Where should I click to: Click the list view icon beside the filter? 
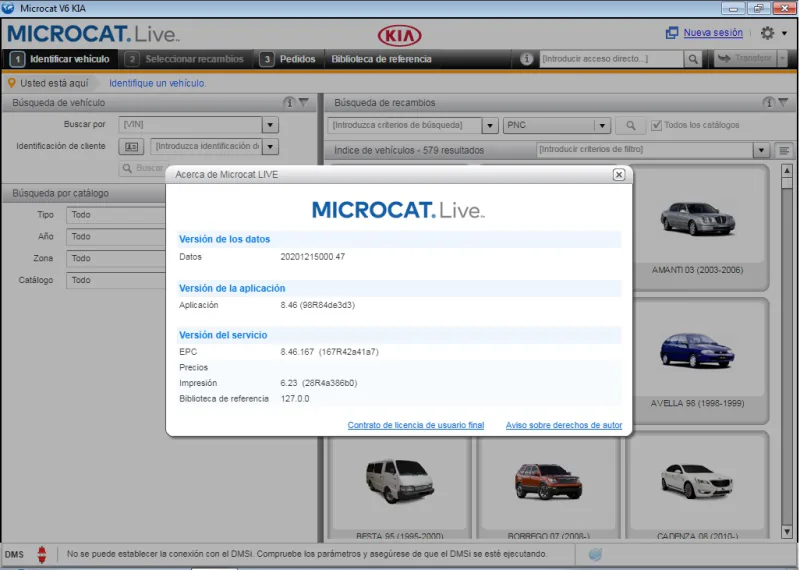tap(784, 150)
